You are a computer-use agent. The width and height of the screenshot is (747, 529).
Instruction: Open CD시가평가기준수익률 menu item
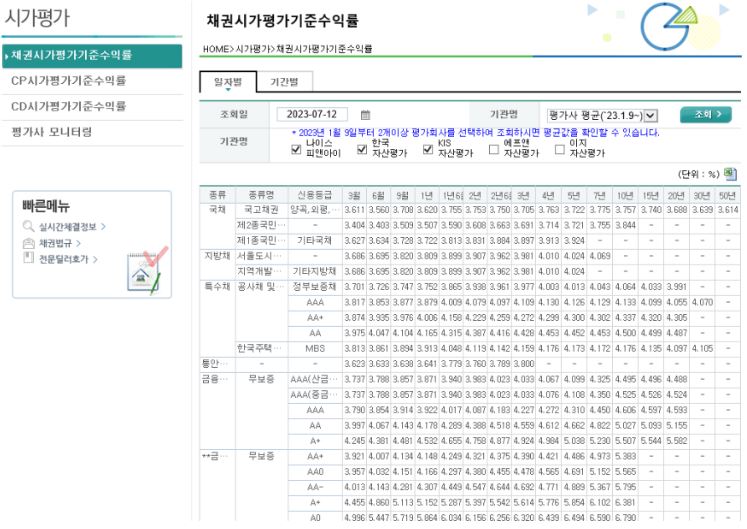point(68,106)
